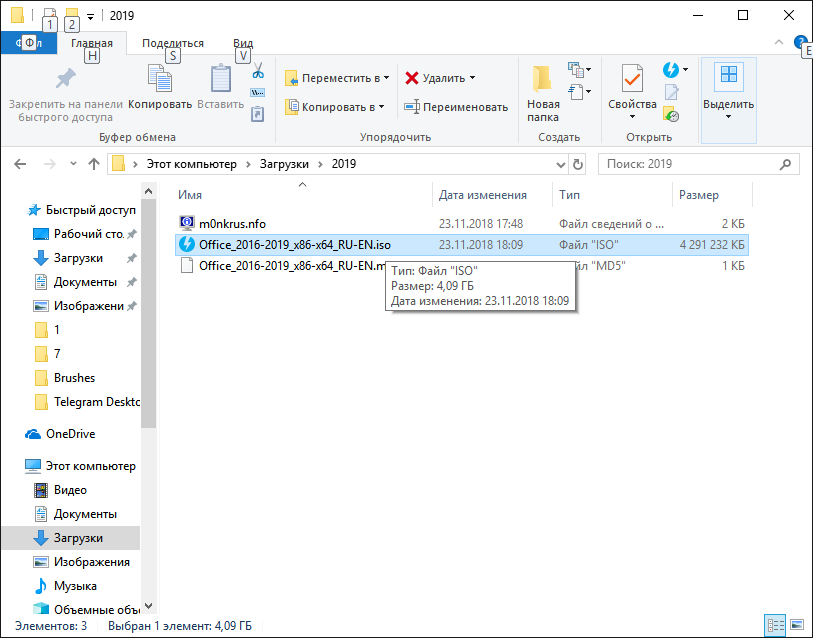Go up one level with up arrow
Viewport: 813px width, 638px height.
94,164
